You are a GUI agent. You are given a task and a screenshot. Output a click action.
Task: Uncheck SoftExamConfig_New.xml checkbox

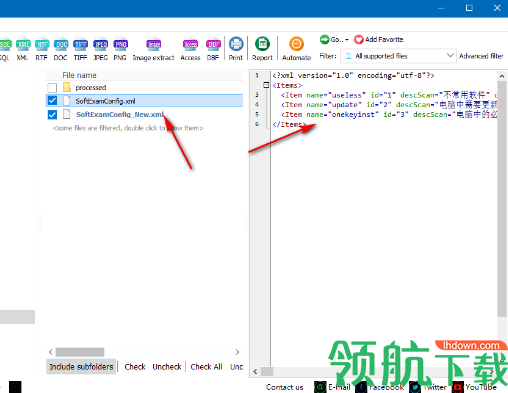point(52,115)
